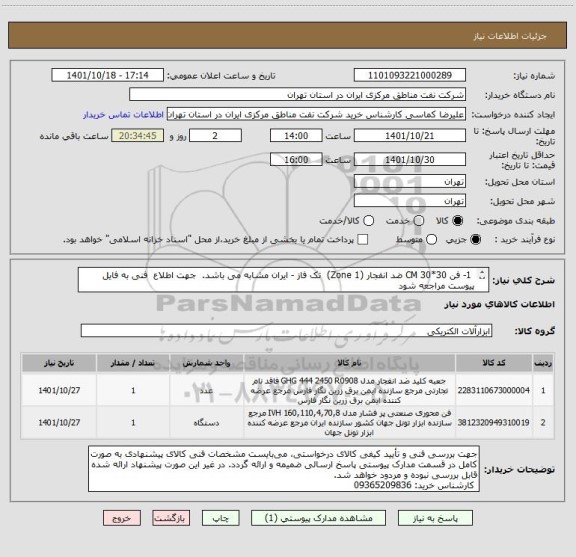Click the price validity date 1401/10/30
Image resolution: width=576 pixels, height=557 pixels.
[x=410, y=159]
